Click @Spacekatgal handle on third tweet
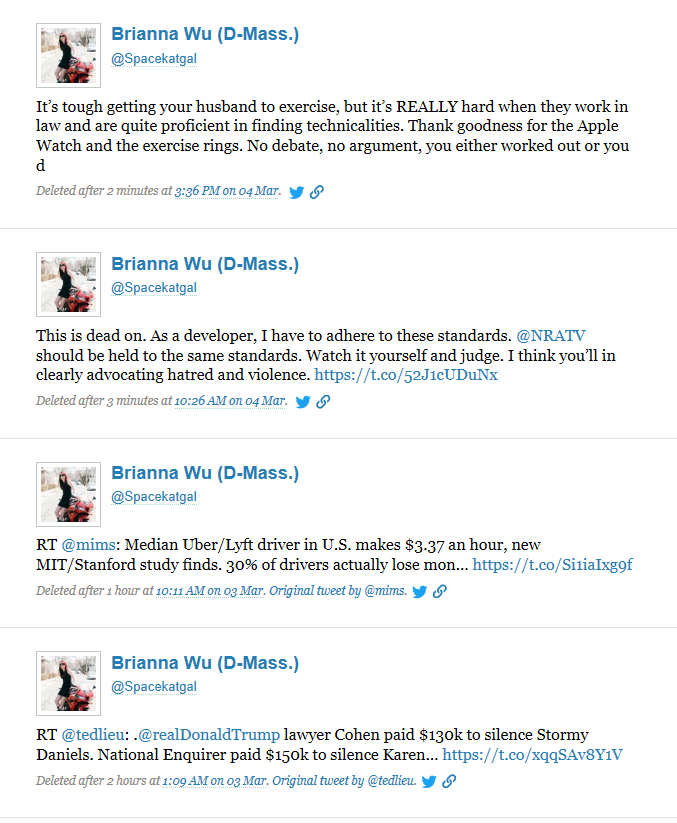 click(x=154, y=497)
